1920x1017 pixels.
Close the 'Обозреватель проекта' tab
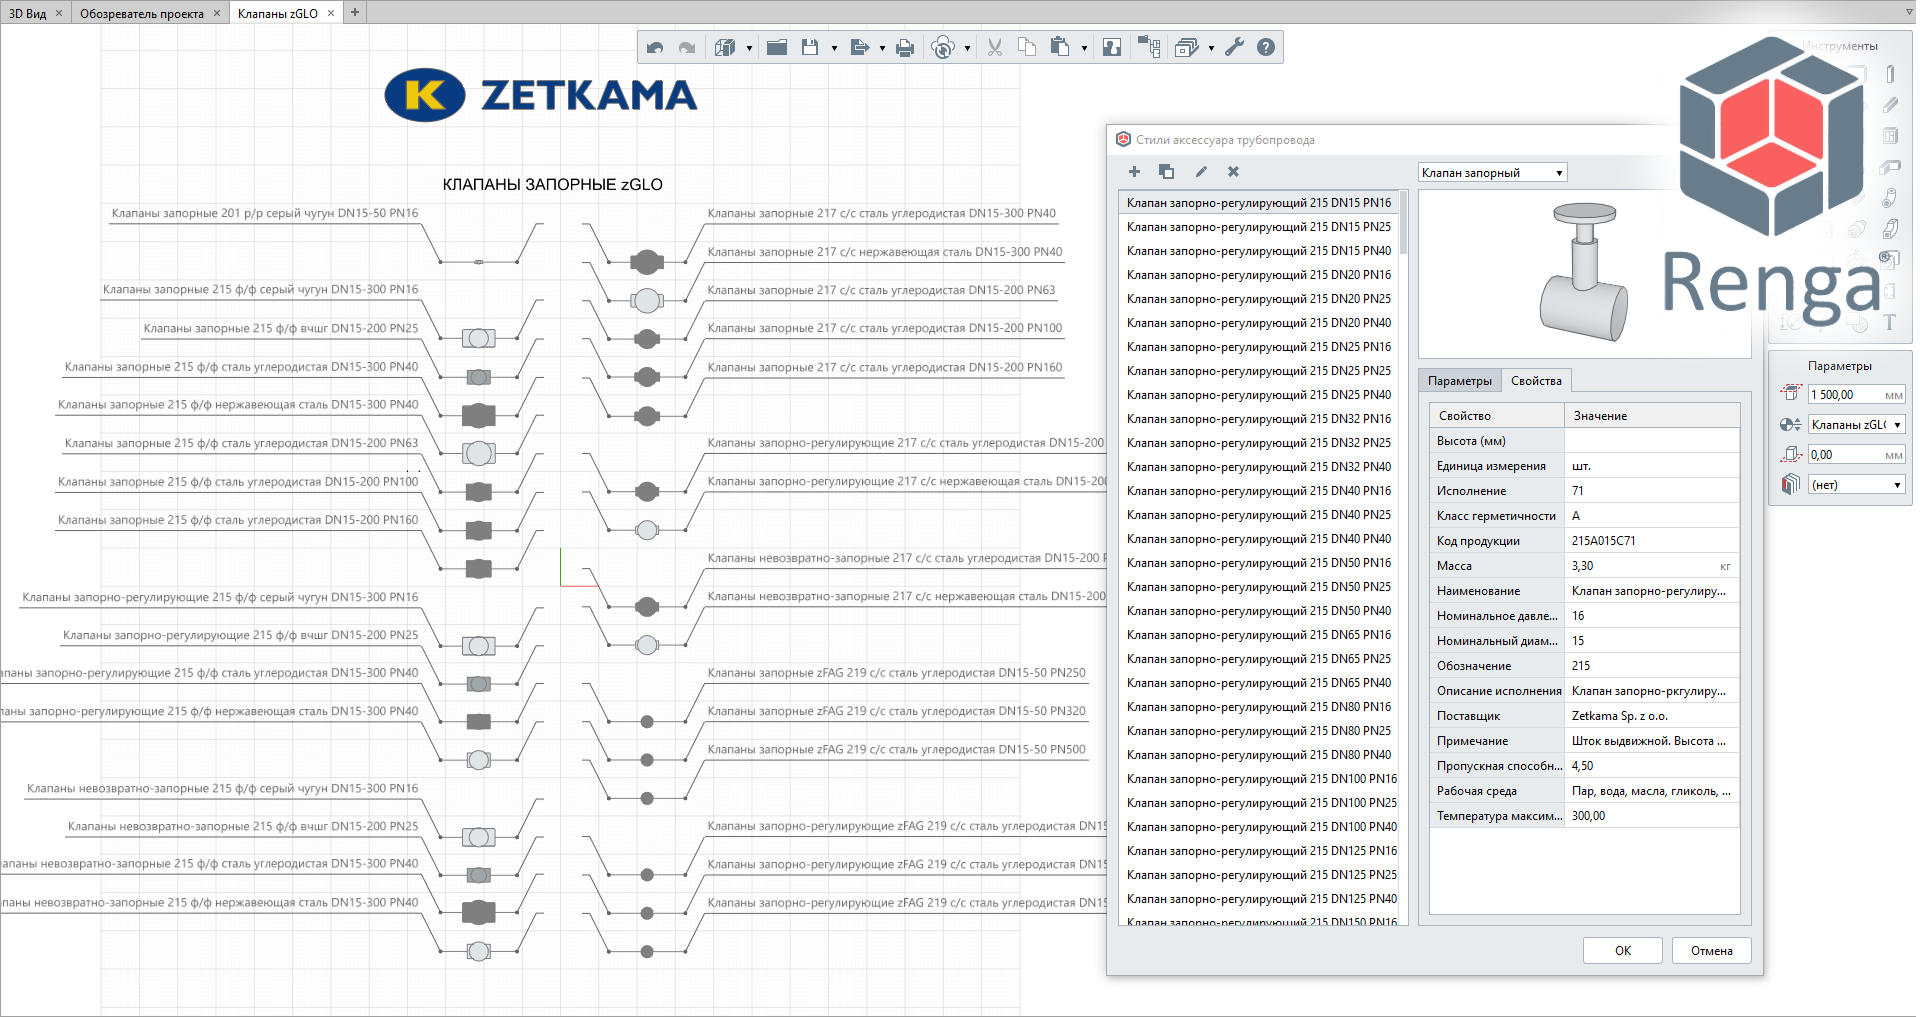click(x=217, y=14)
